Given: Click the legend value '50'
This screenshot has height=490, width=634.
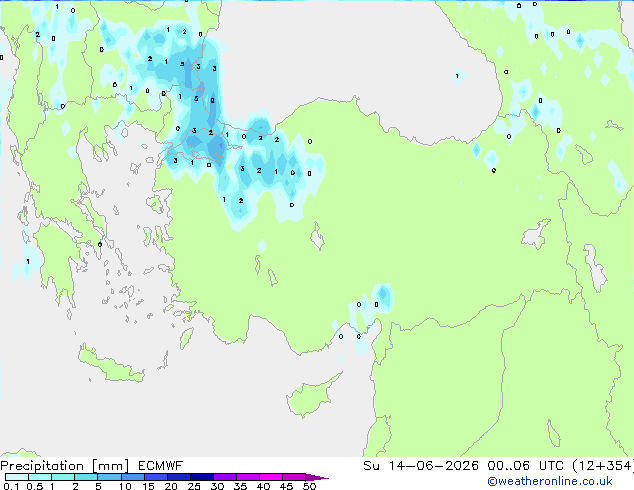Looking at the screenshot, I should point(309,486).
